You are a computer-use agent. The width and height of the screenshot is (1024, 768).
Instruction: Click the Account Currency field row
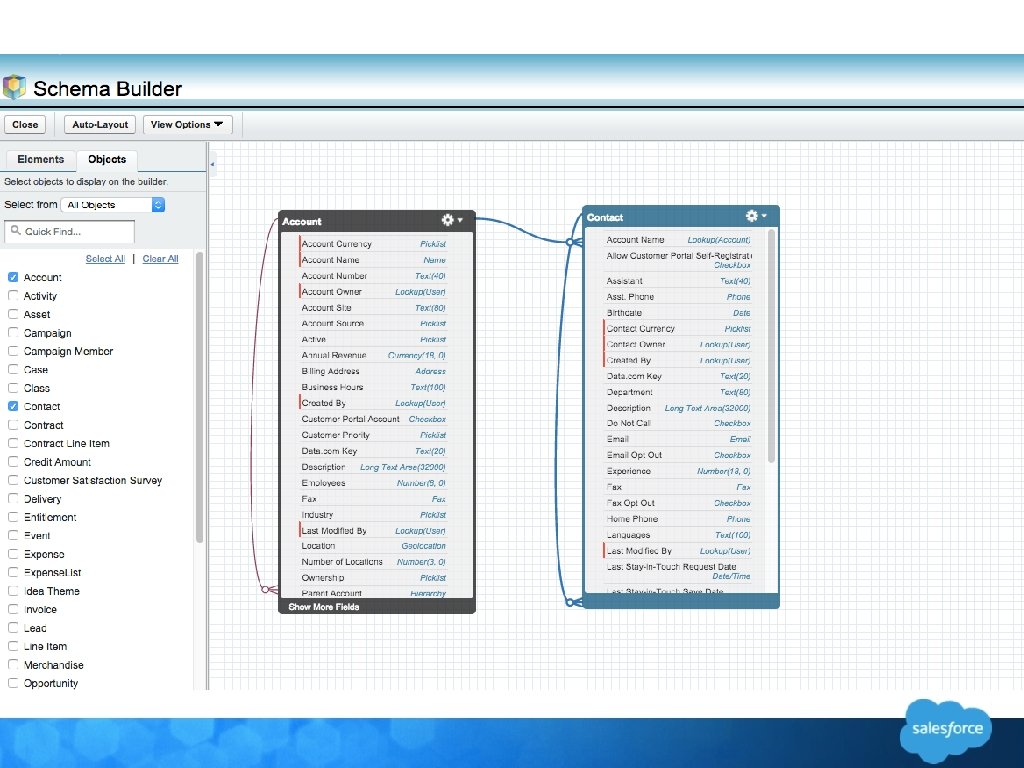[x=373, y=244]
